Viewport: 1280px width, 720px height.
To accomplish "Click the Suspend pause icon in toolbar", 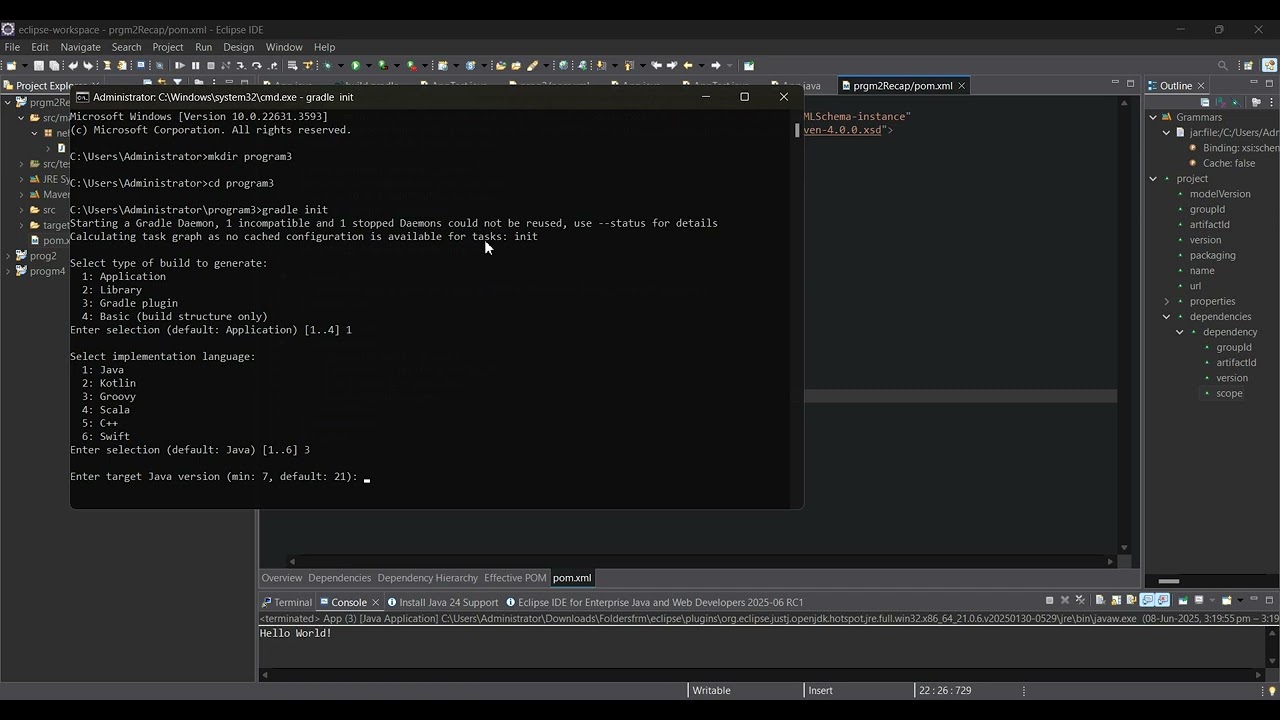I will tap(195, 65).
